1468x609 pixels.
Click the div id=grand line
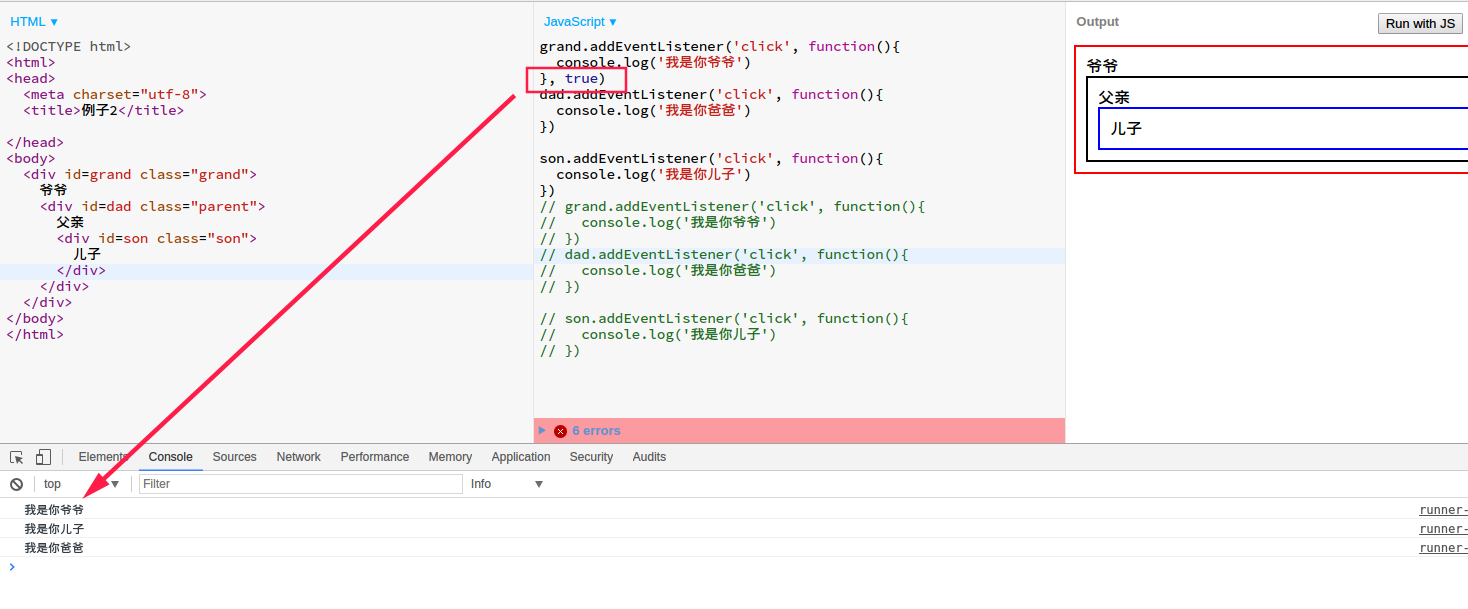pos(140,174)
